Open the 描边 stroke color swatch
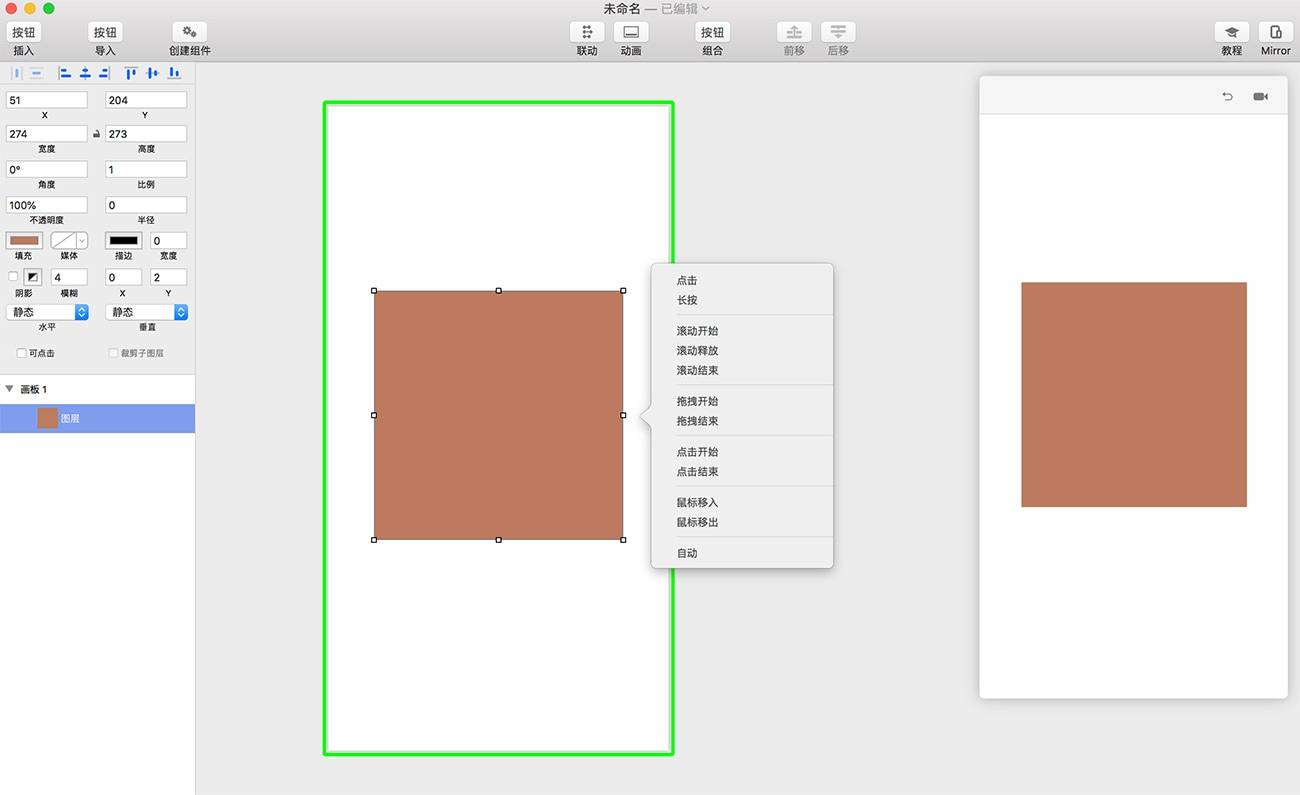Screen dimensions: 1300x795 click(124, 240)
